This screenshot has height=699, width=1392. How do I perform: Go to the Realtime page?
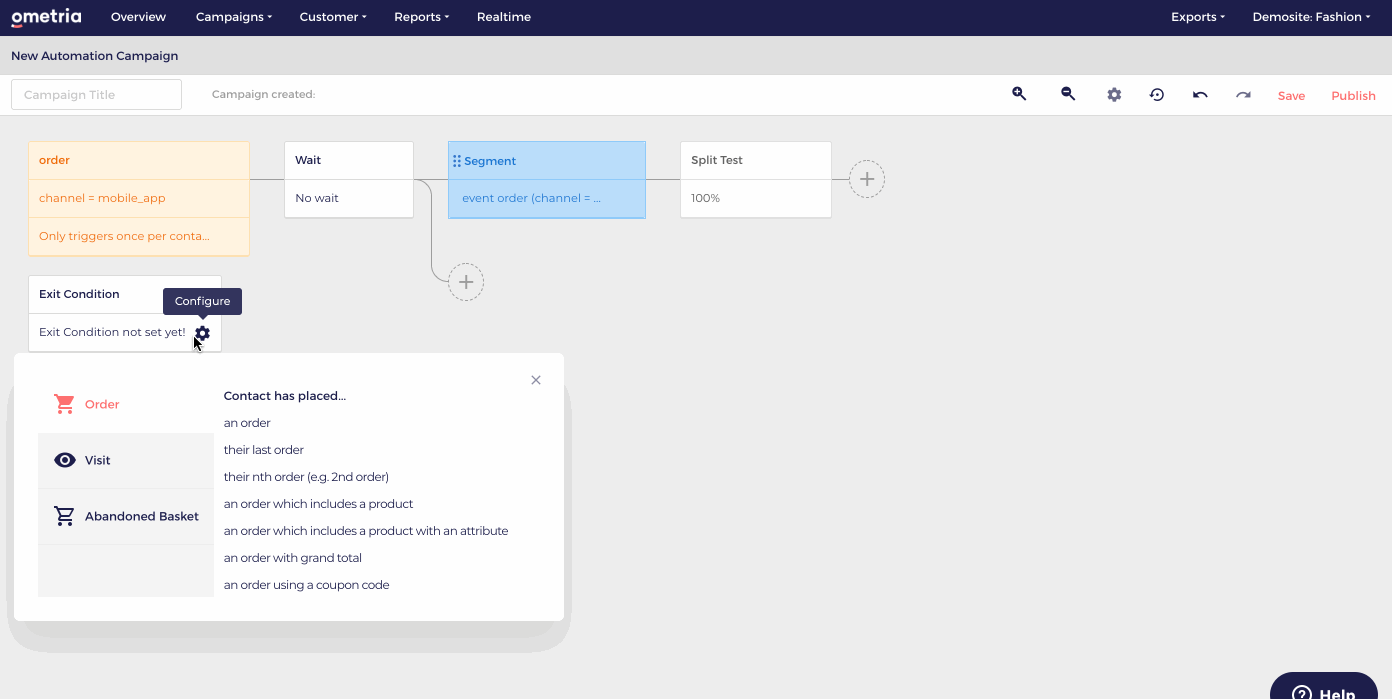coord(504,17)
